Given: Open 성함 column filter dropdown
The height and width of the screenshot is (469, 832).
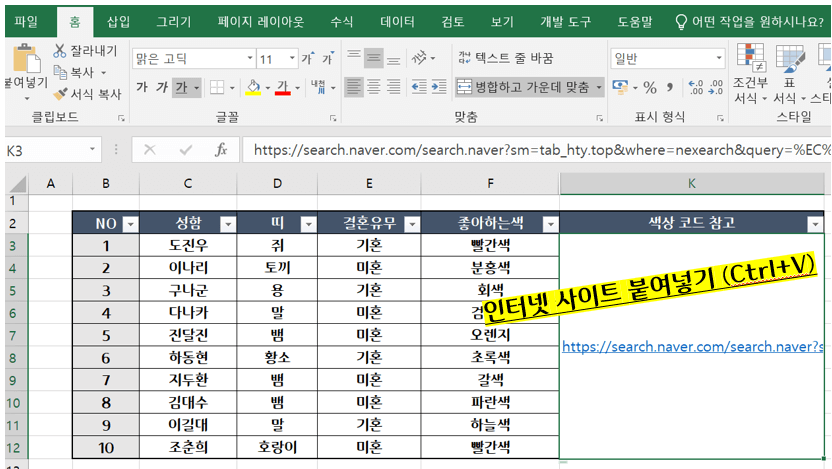Looking at the screenshot, I should pos(228,224).
